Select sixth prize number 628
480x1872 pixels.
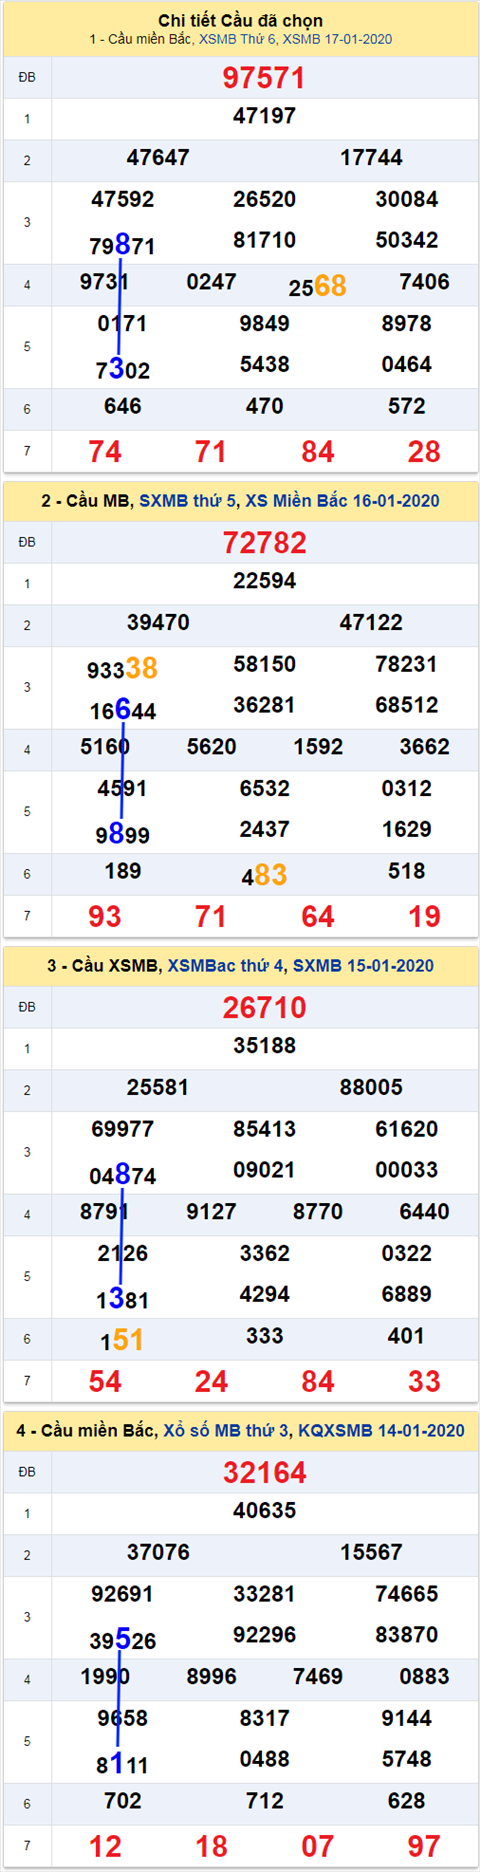tap(407, 1801)
